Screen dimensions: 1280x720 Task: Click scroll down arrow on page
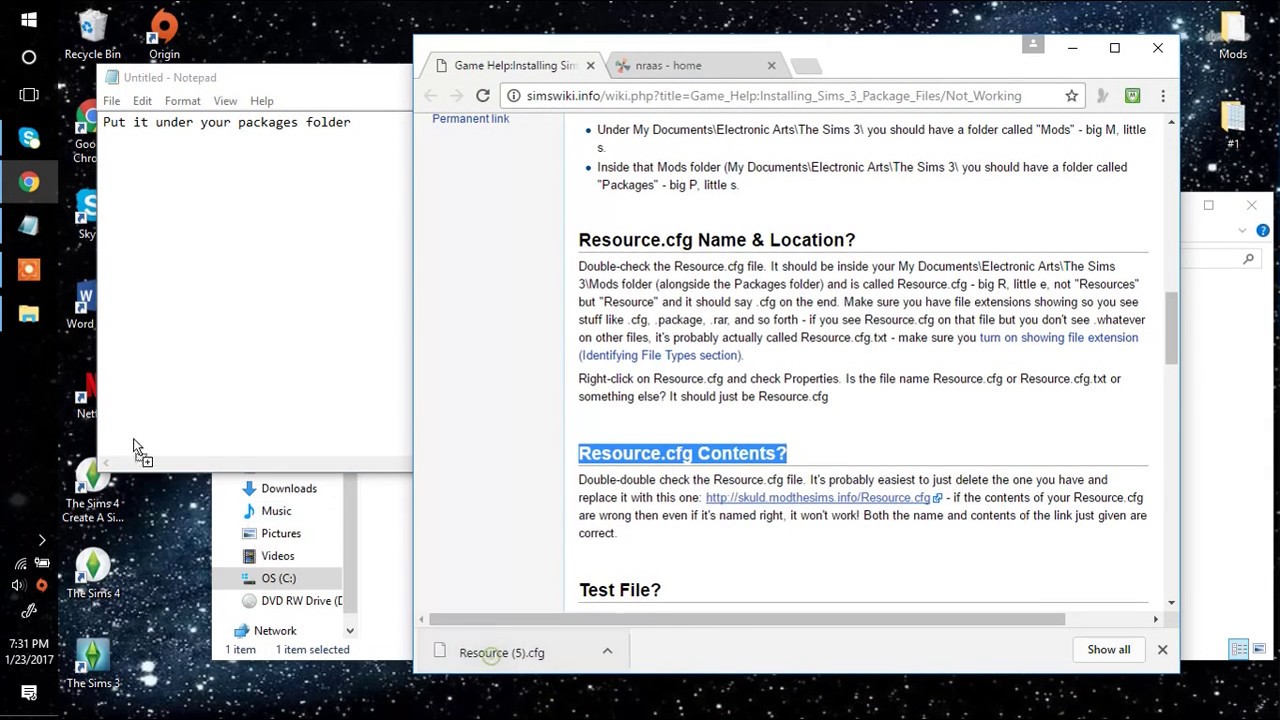pos(1171,603)
